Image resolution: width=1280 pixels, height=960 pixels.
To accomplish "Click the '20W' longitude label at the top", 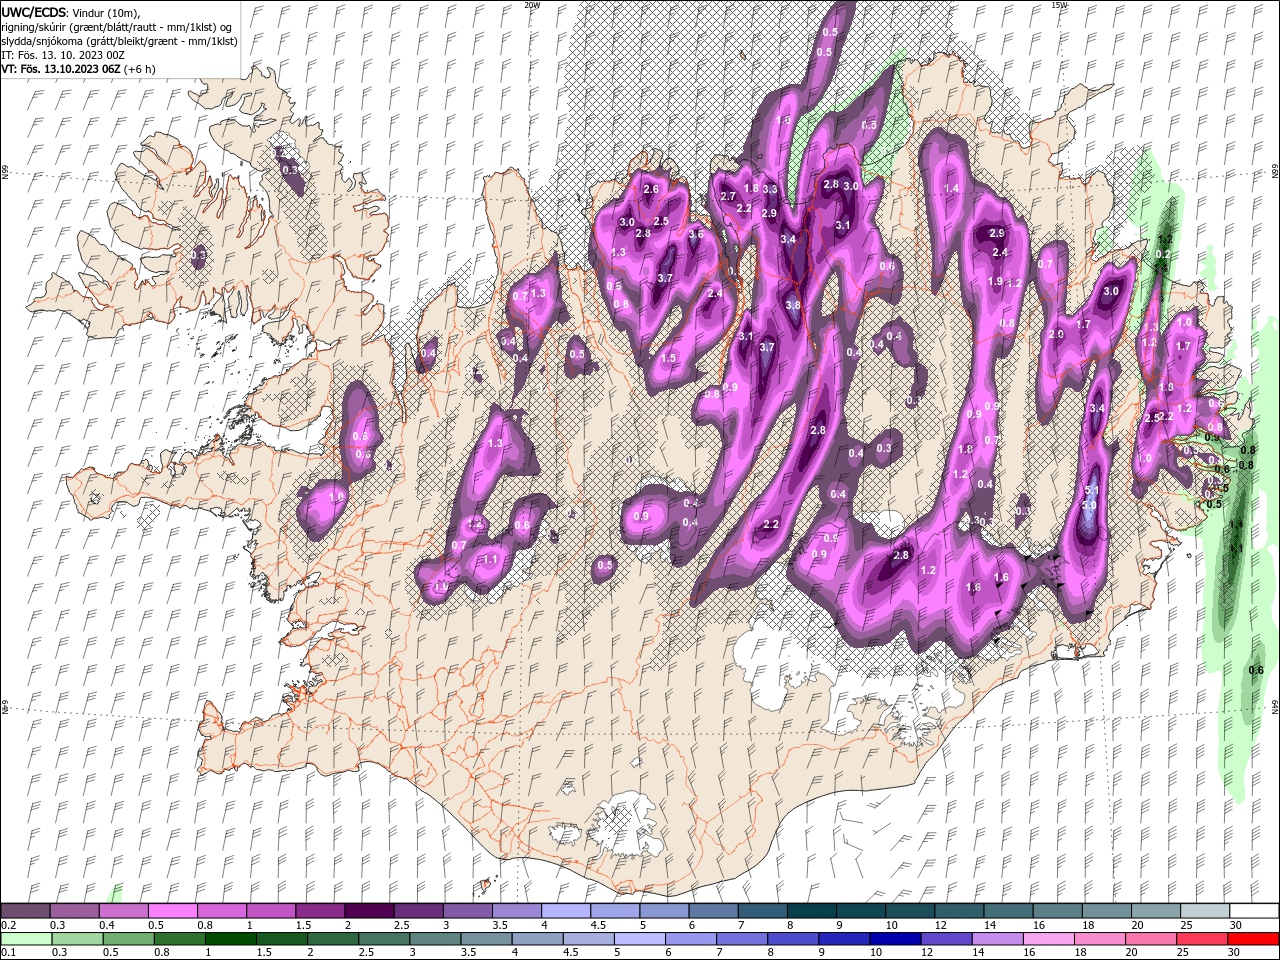I will [x=532, y=5].
